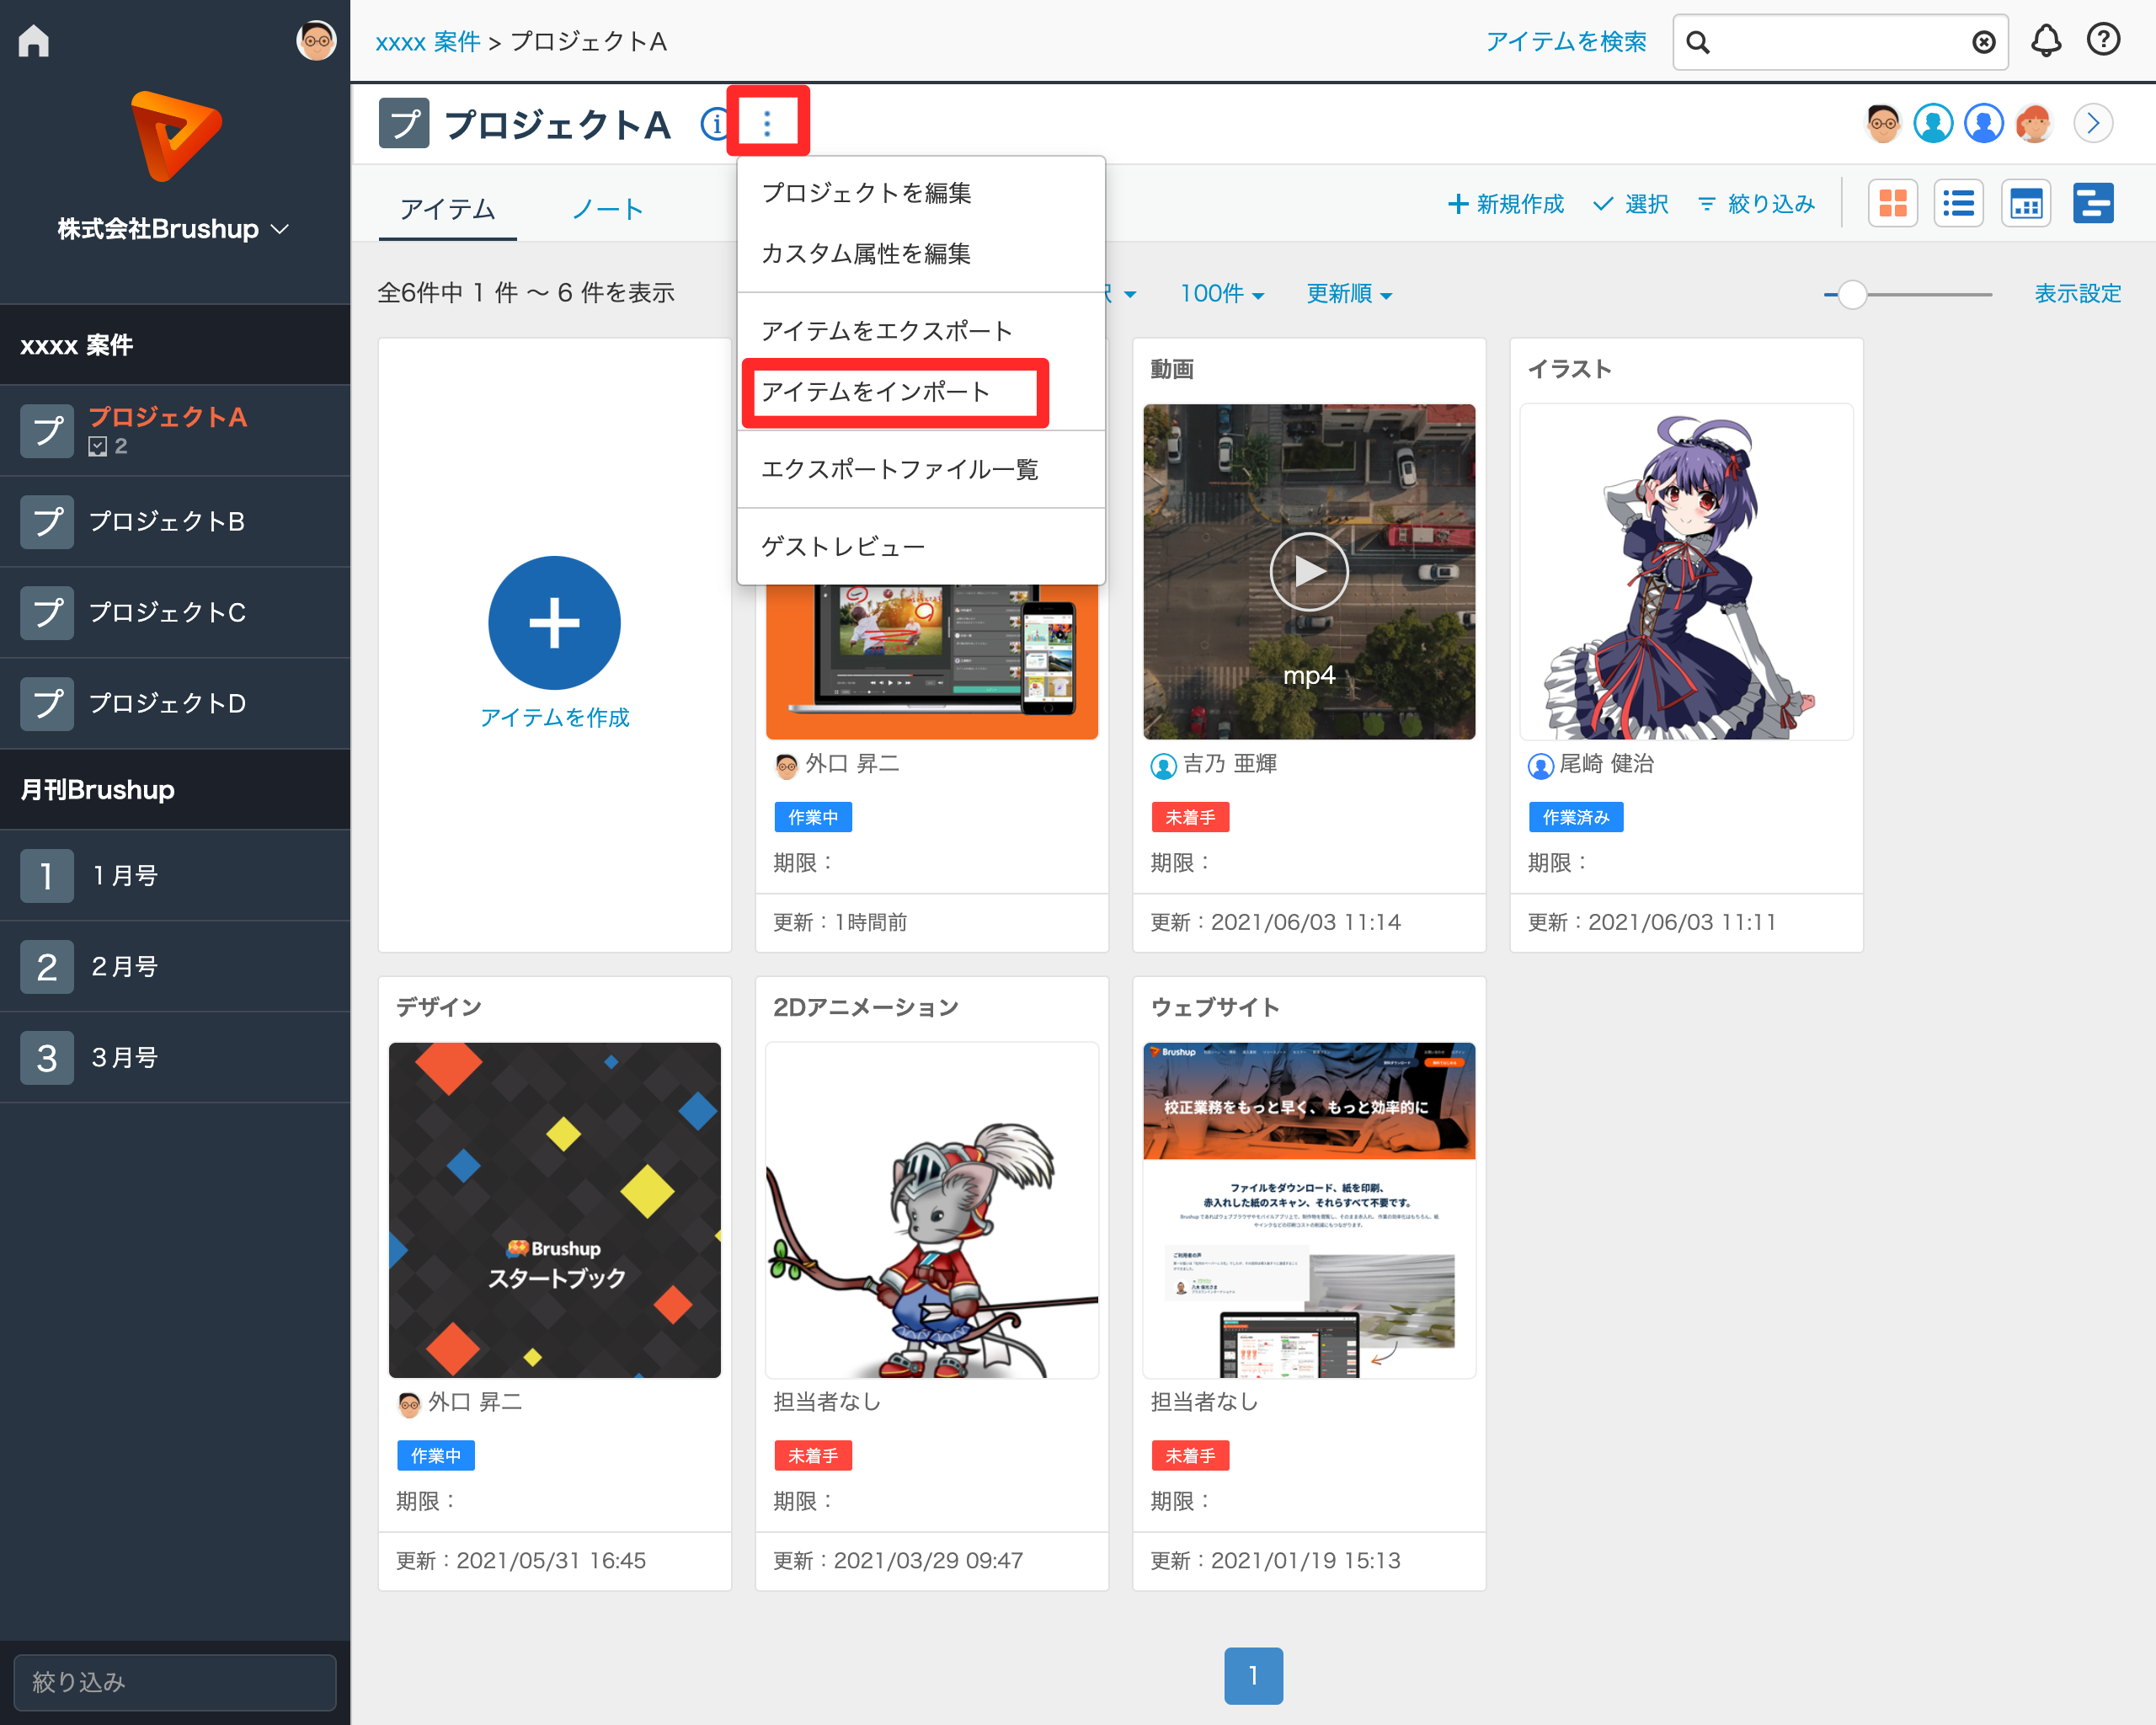Switch to thumbnail grid view
The width and height of the screenshot is (2156, 1725).
[1893, 204]
